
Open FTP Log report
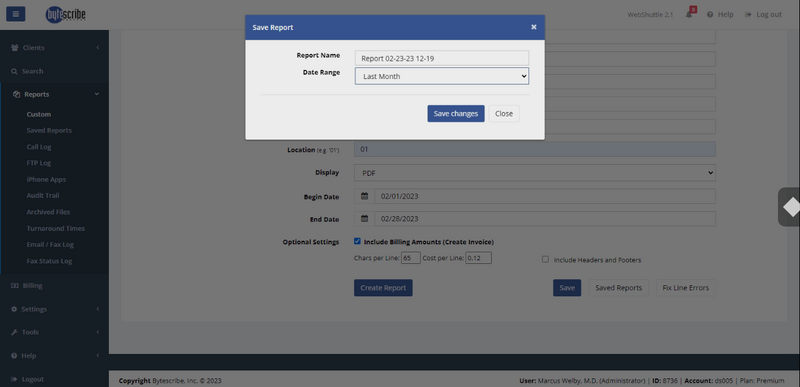pos(39,163)
